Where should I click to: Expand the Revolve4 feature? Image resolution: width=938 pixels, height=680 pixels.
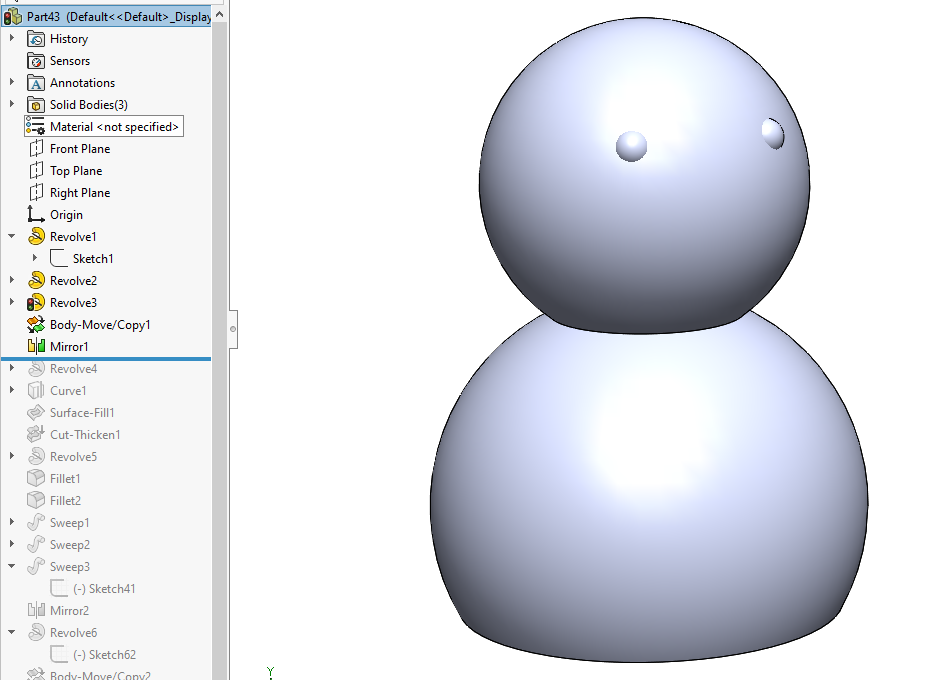(12, 368)
